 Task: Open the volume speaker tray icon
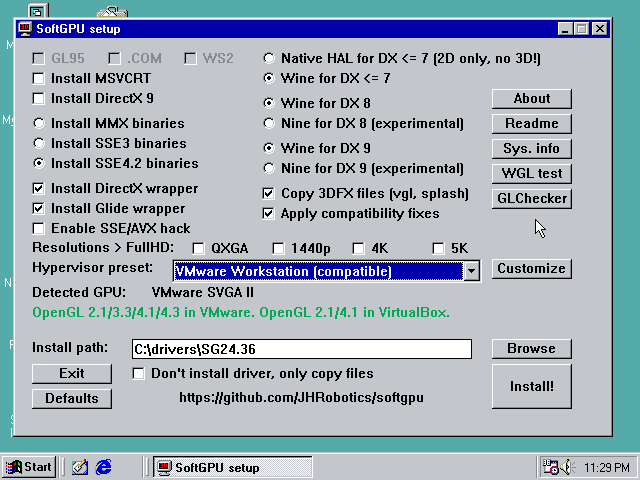pos(567,467)
